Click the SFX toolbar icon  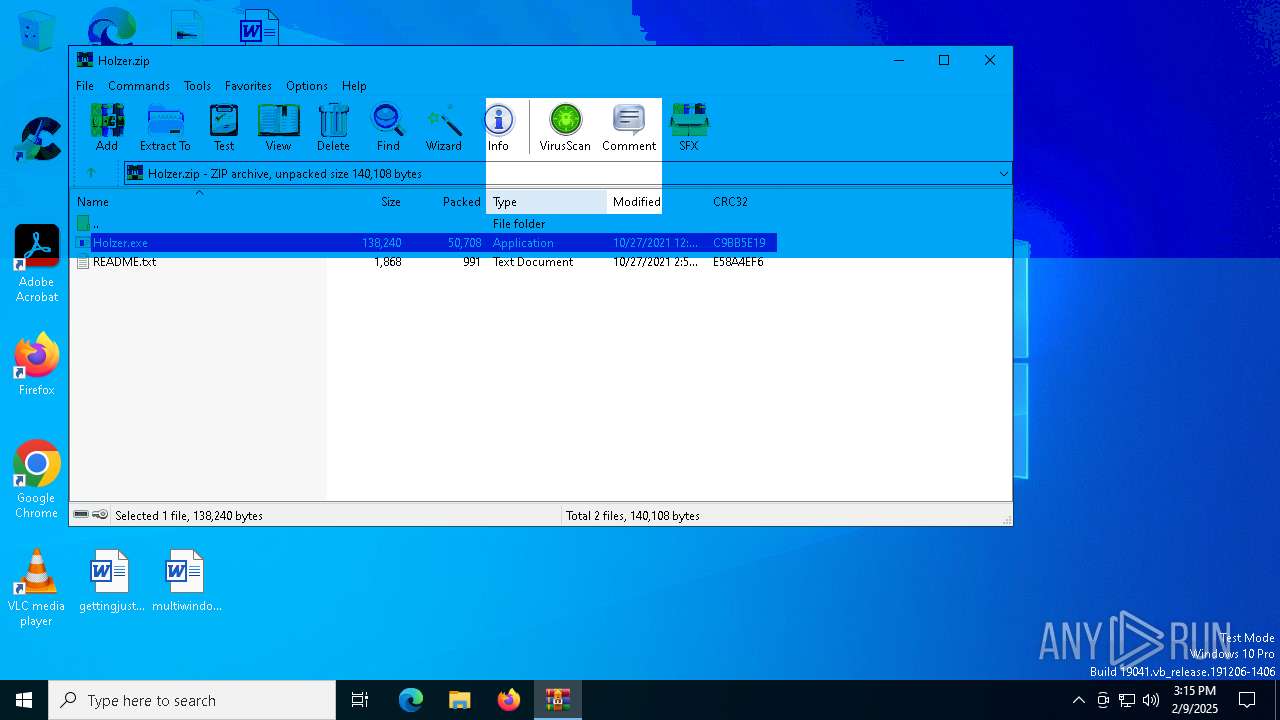pos(689,127)
